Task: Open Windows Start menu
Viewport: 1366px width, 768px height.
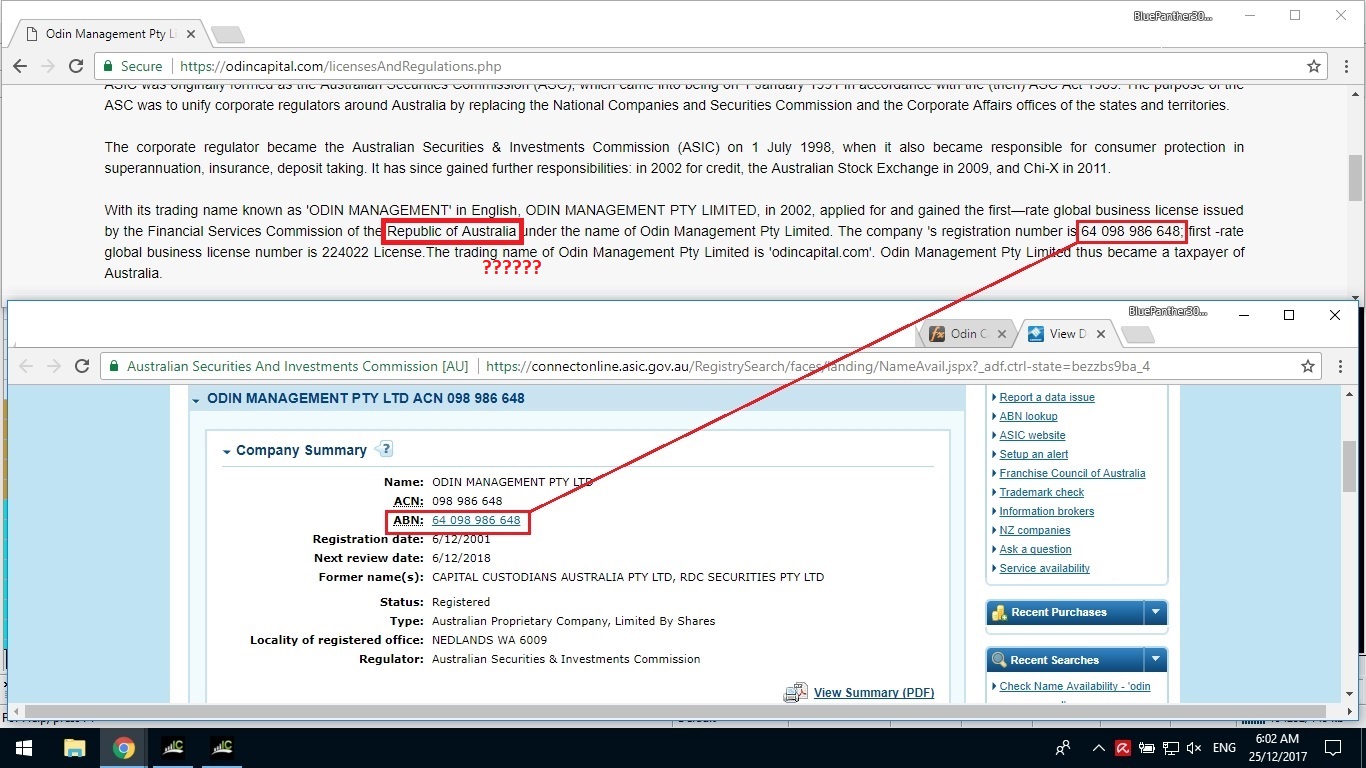Action: pos(24,747)
